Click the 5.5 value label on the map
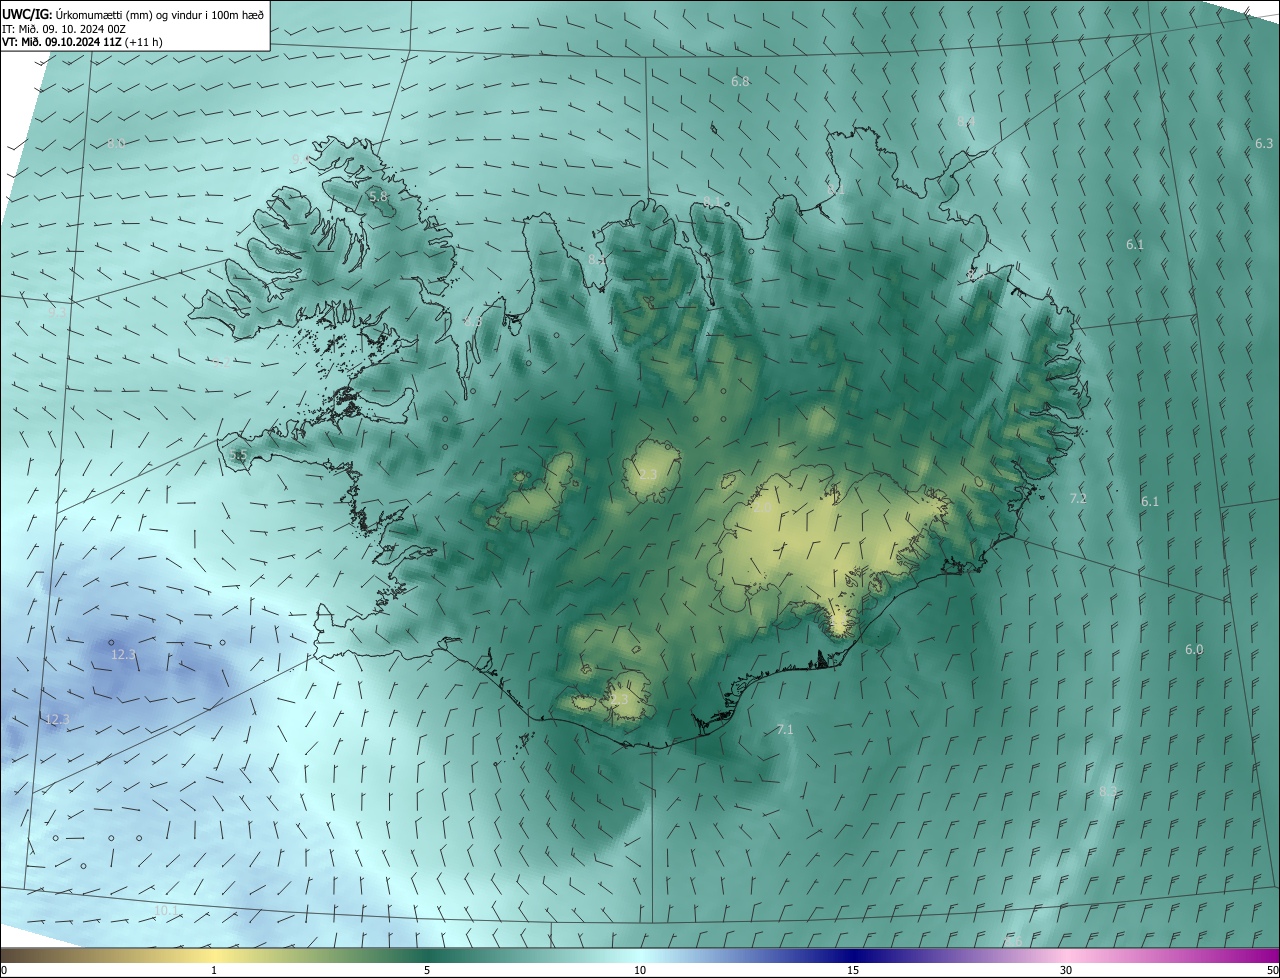 click(x=238, y=455)
